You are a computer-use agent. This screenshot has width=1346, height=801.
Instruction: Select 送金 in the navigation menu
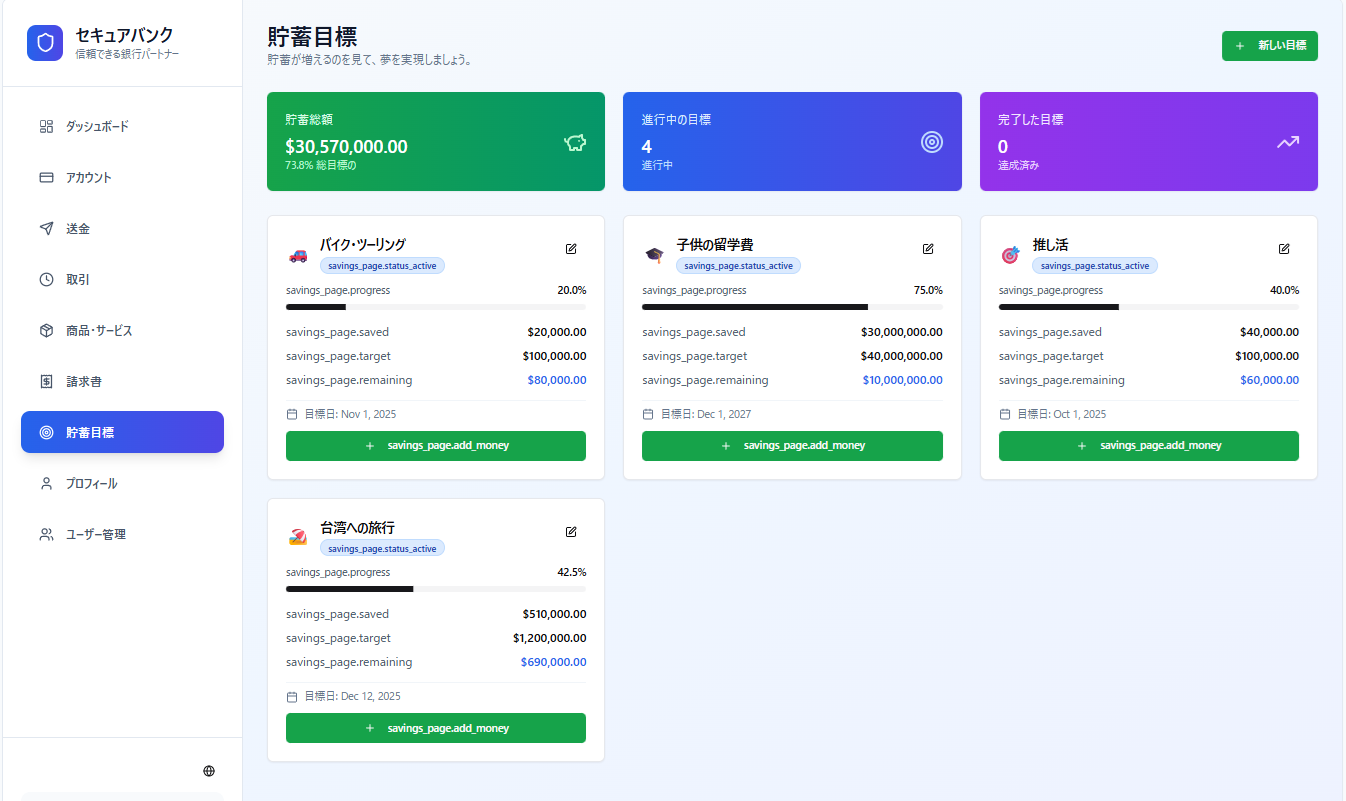pos(78,229)
